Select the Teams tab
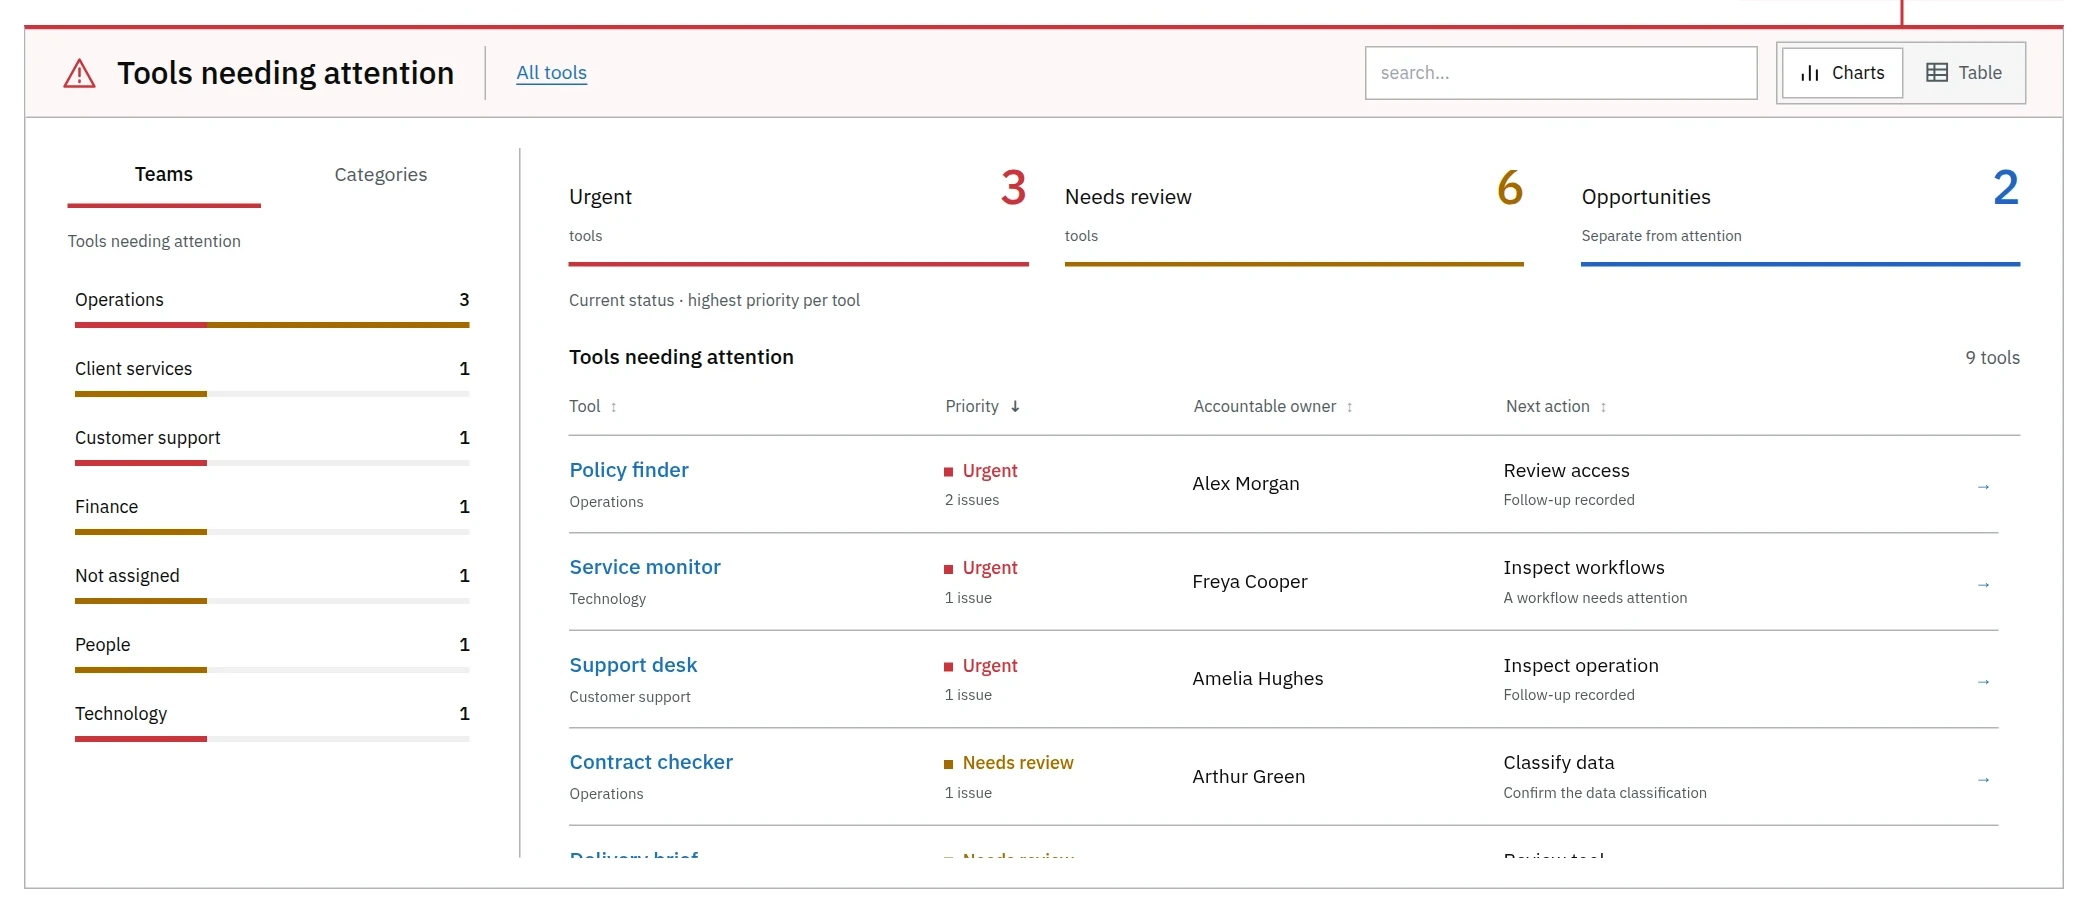 (x=164, y=176)
